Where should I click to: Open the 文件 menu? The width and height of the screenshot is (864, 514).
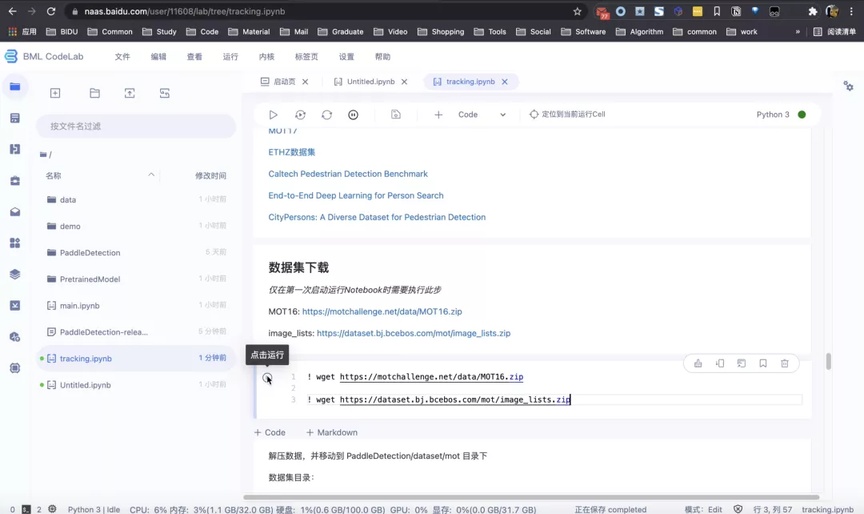[122, 56]
